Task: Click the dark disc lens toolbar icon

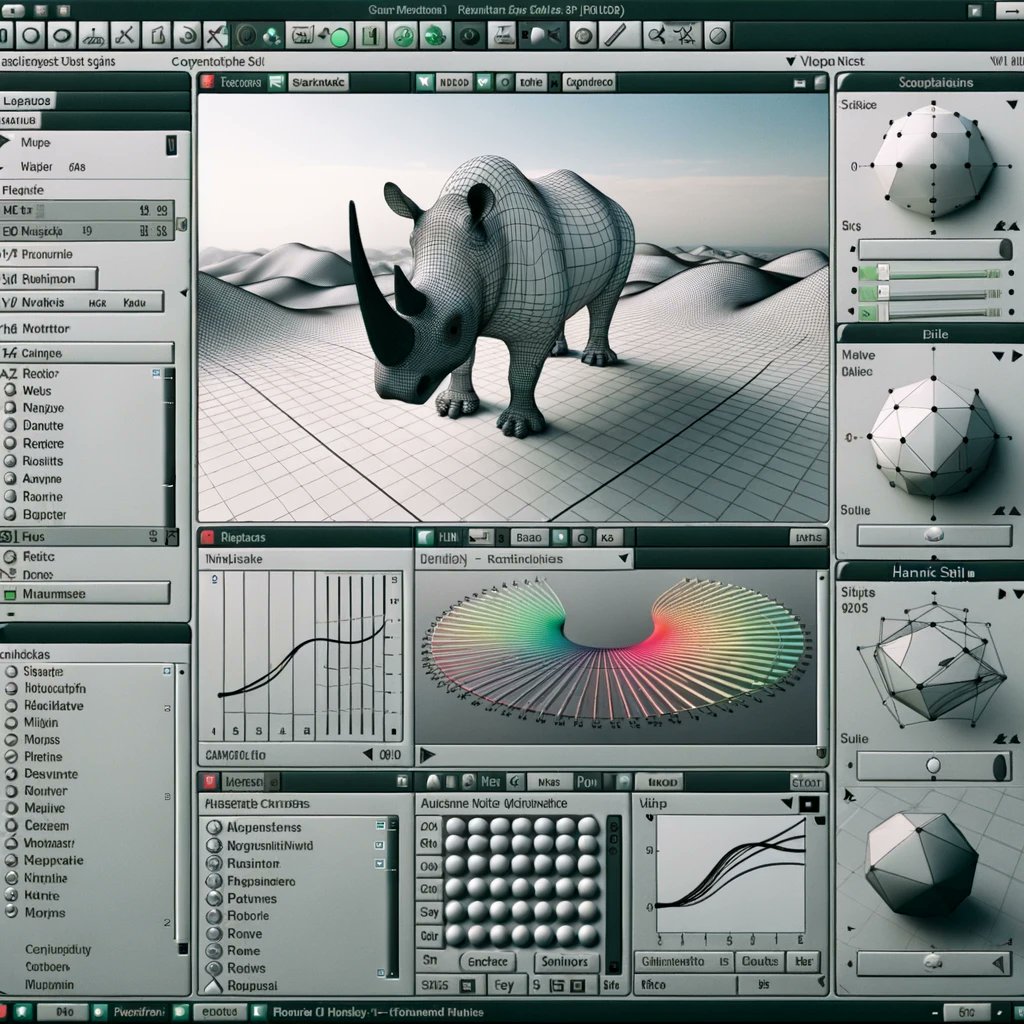Action: [x=470, y=36]
